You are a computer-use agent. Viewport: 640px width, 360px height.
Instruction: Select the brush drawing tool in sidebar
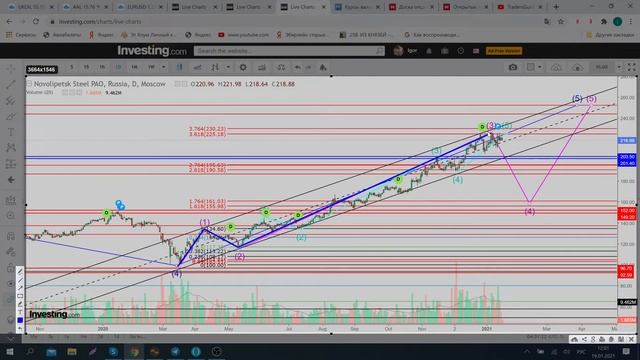click(11, 116)
